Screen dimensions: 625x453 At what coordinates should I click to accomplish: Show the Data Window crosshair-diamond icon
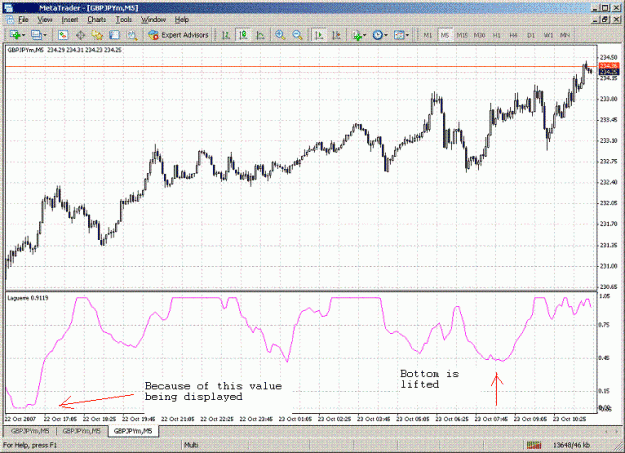(80, 35)
